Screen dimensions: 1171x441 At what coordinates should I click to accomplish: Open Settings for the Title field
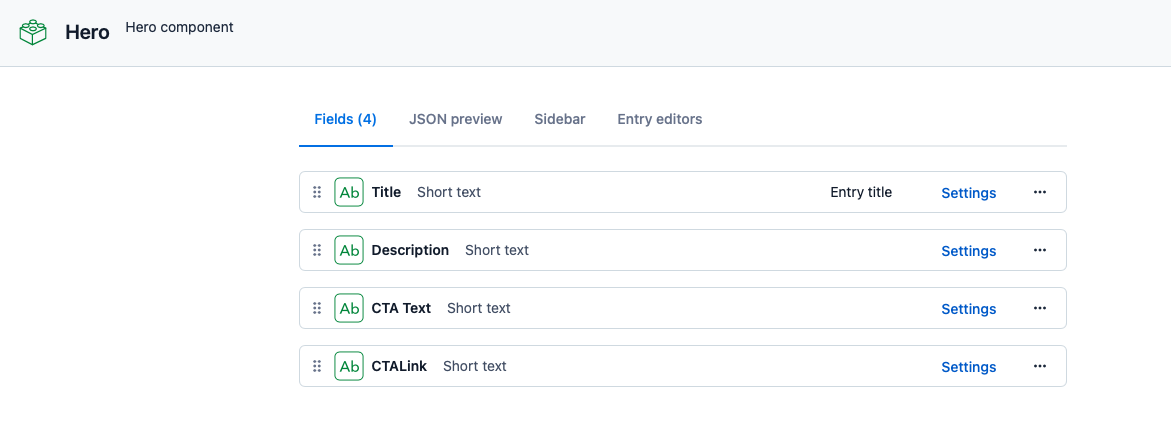[969, 193]
